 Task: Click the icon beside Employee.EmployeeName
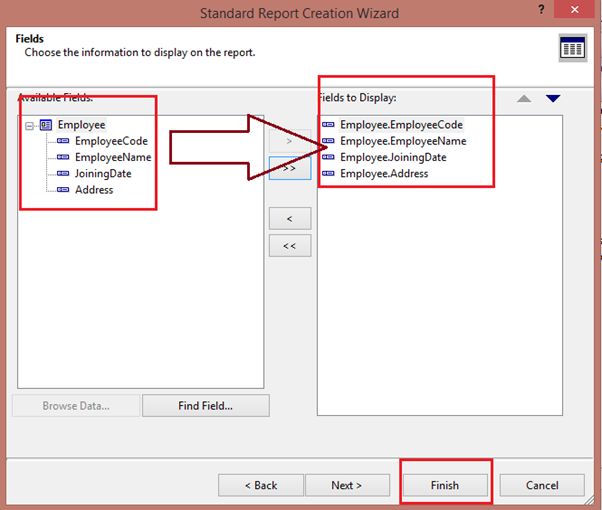(328, 141)
